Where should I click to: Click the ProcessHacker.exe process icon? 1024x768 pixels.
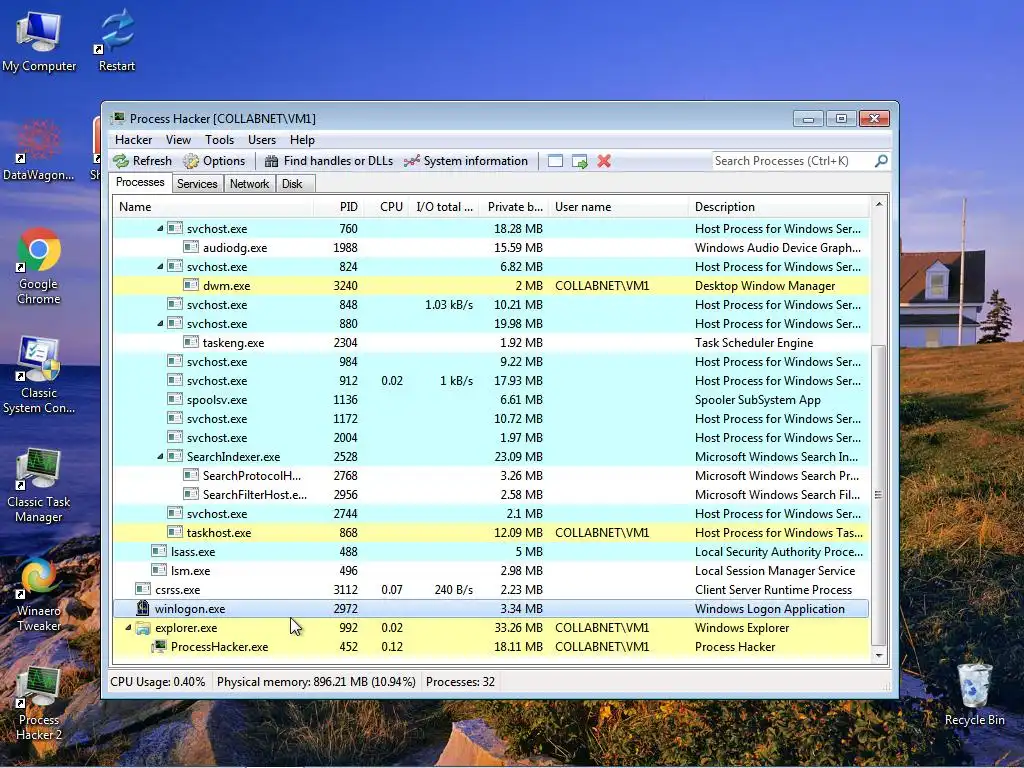(159, 647)
